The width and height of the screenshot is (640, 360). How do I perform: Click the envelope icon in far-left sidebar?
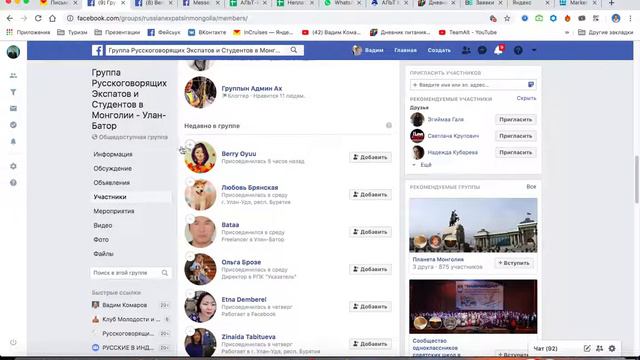point(13,109)
